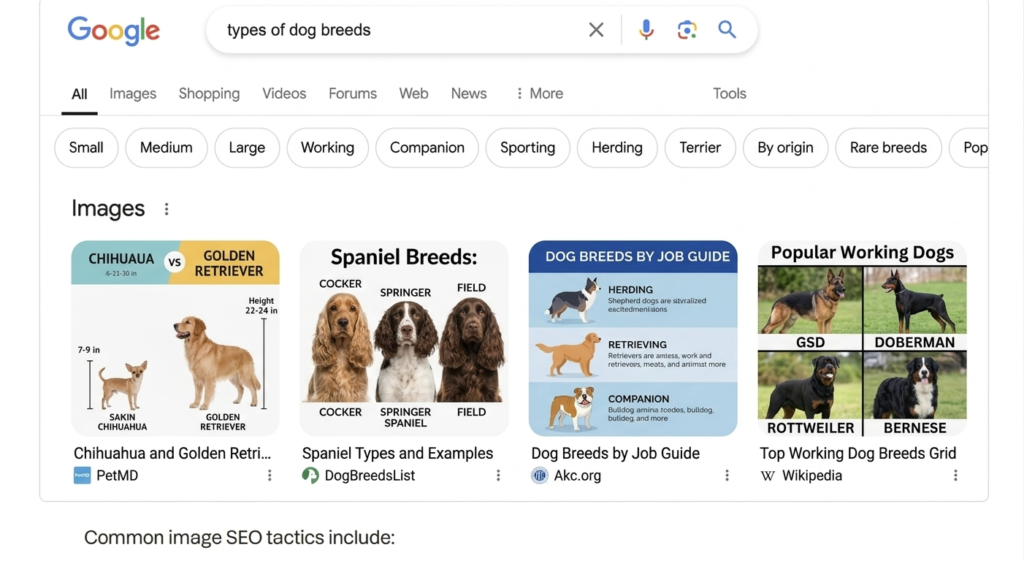The height and width of the screenshot is (561, 1024).
Task: Click the DogBreedsList source favicon
Action: (x=310, y=475)
